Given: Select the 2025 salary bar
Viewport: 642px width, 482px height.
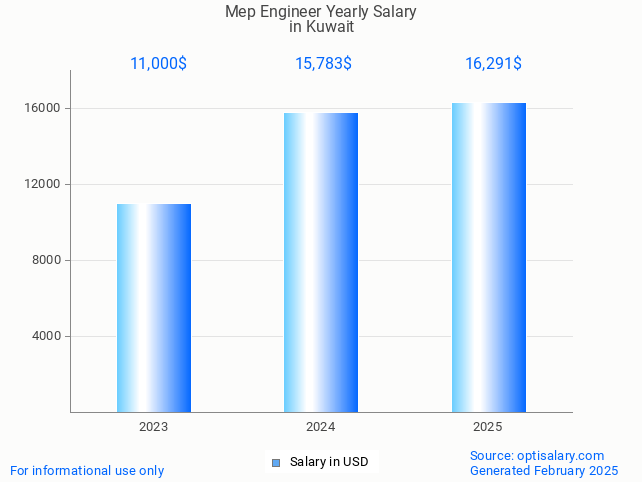Looking at the screenshot, I should click(488, 257).
